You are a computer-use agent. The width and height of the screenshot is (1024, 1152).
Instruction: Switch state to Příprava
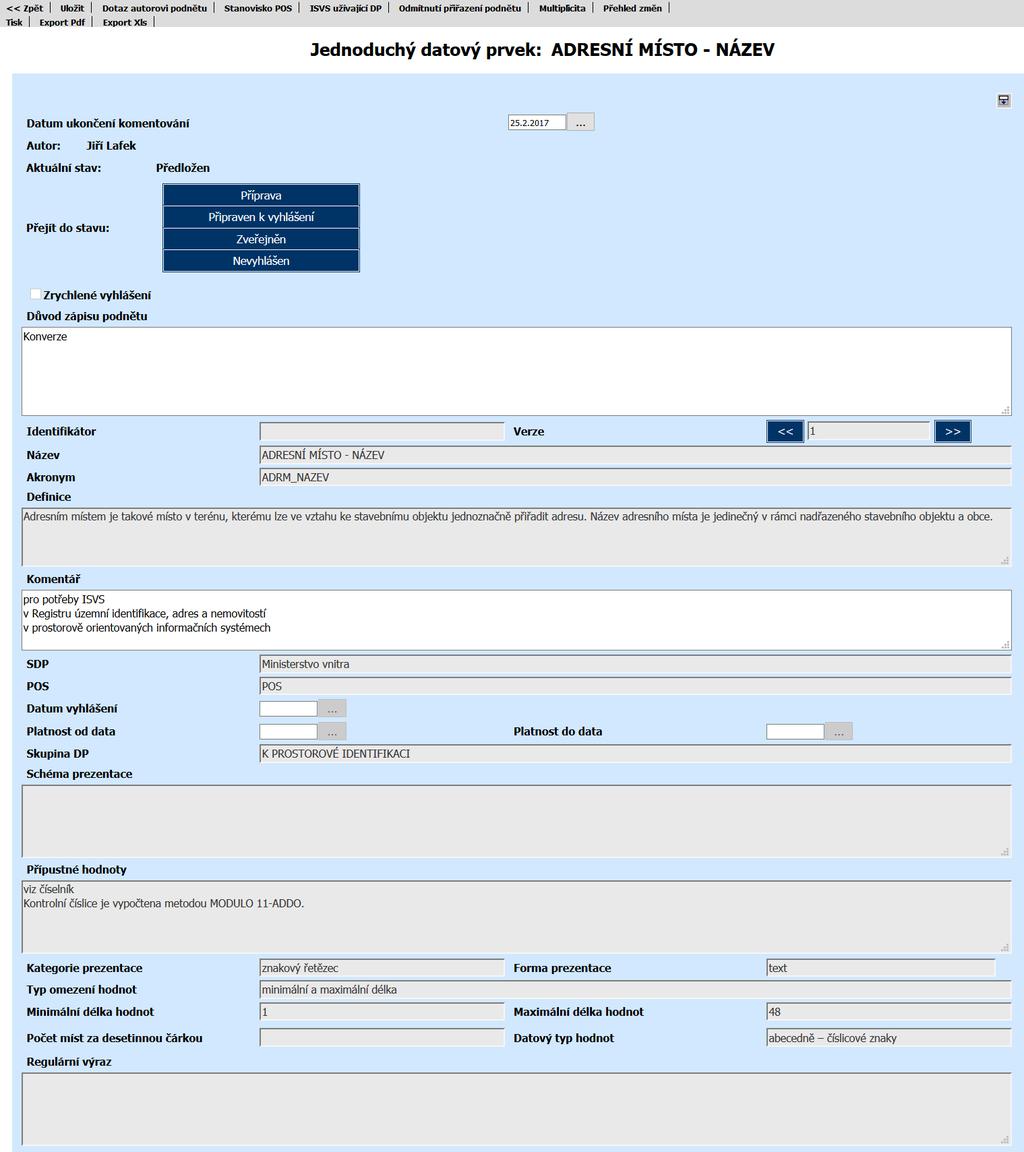tap(261, 195)
